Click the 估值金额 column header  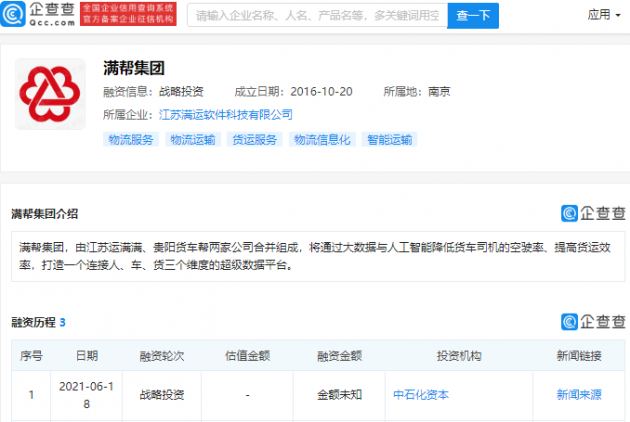pos(248,356)
